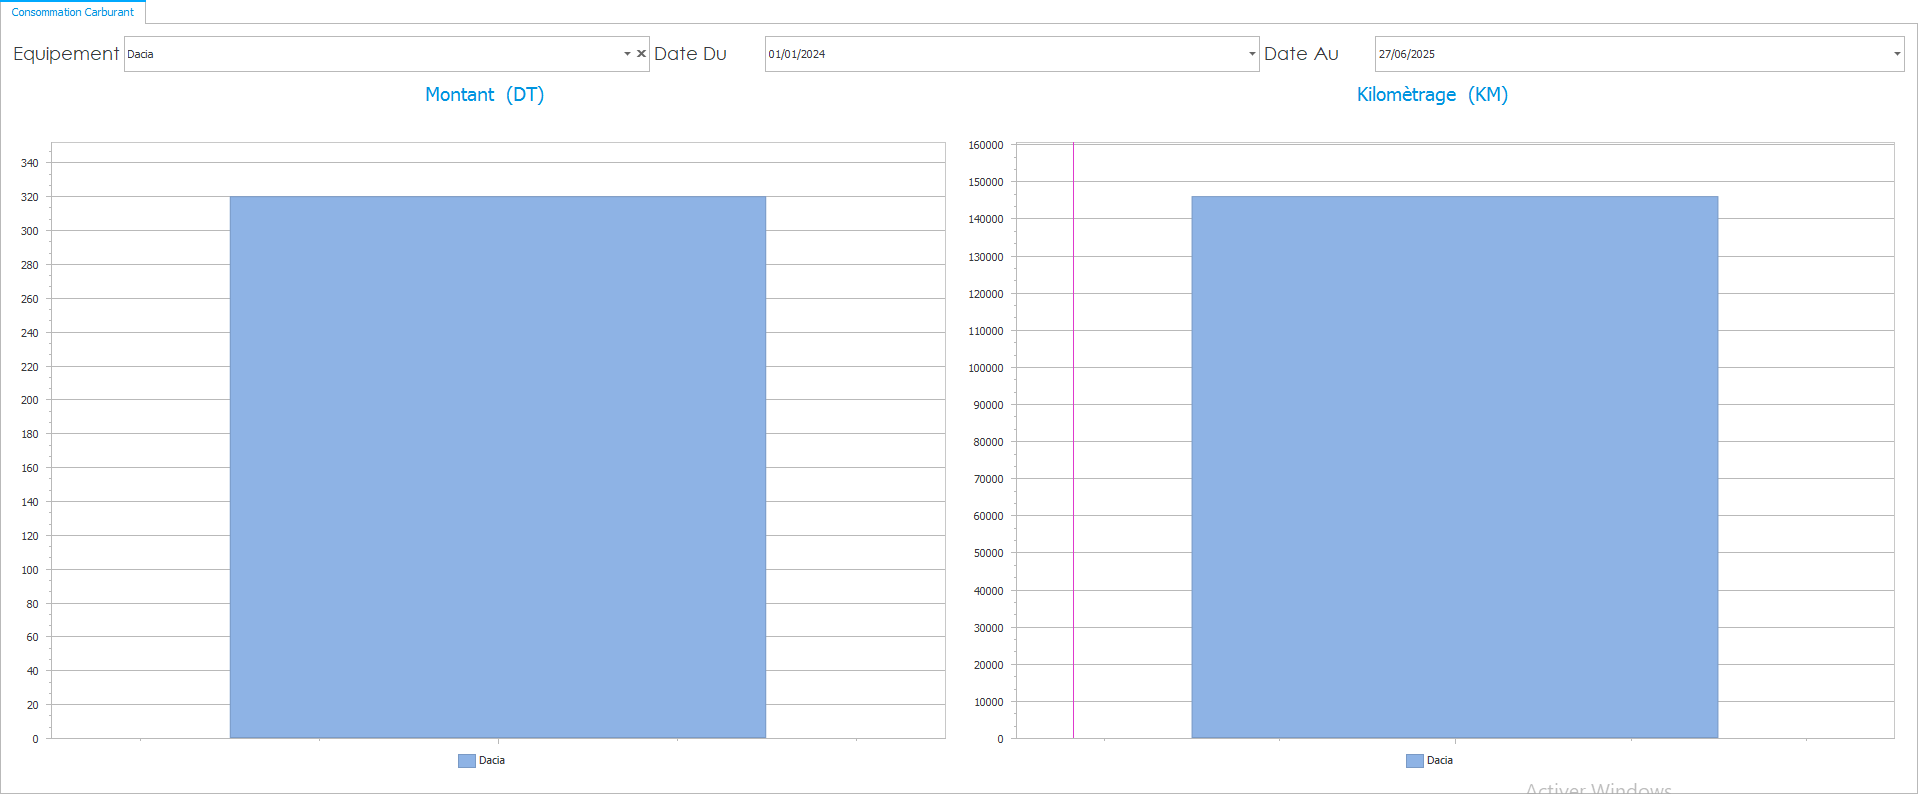1918x794 pixels.
Task: Click the Date Au label
Action: (1300, 54)
